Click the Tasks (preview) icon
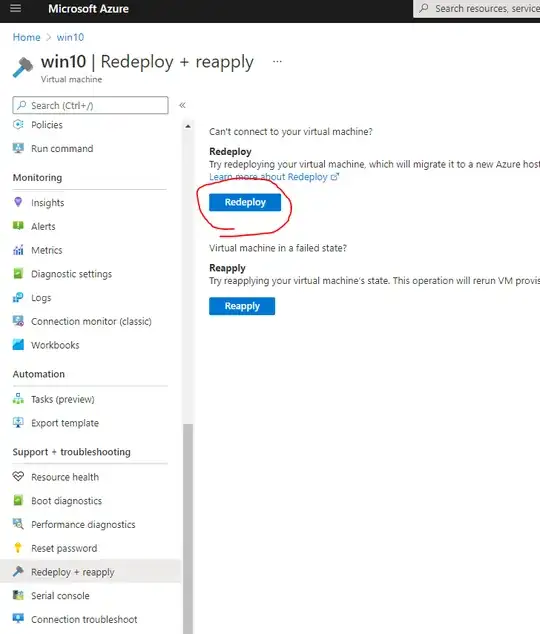 (18, 399)
